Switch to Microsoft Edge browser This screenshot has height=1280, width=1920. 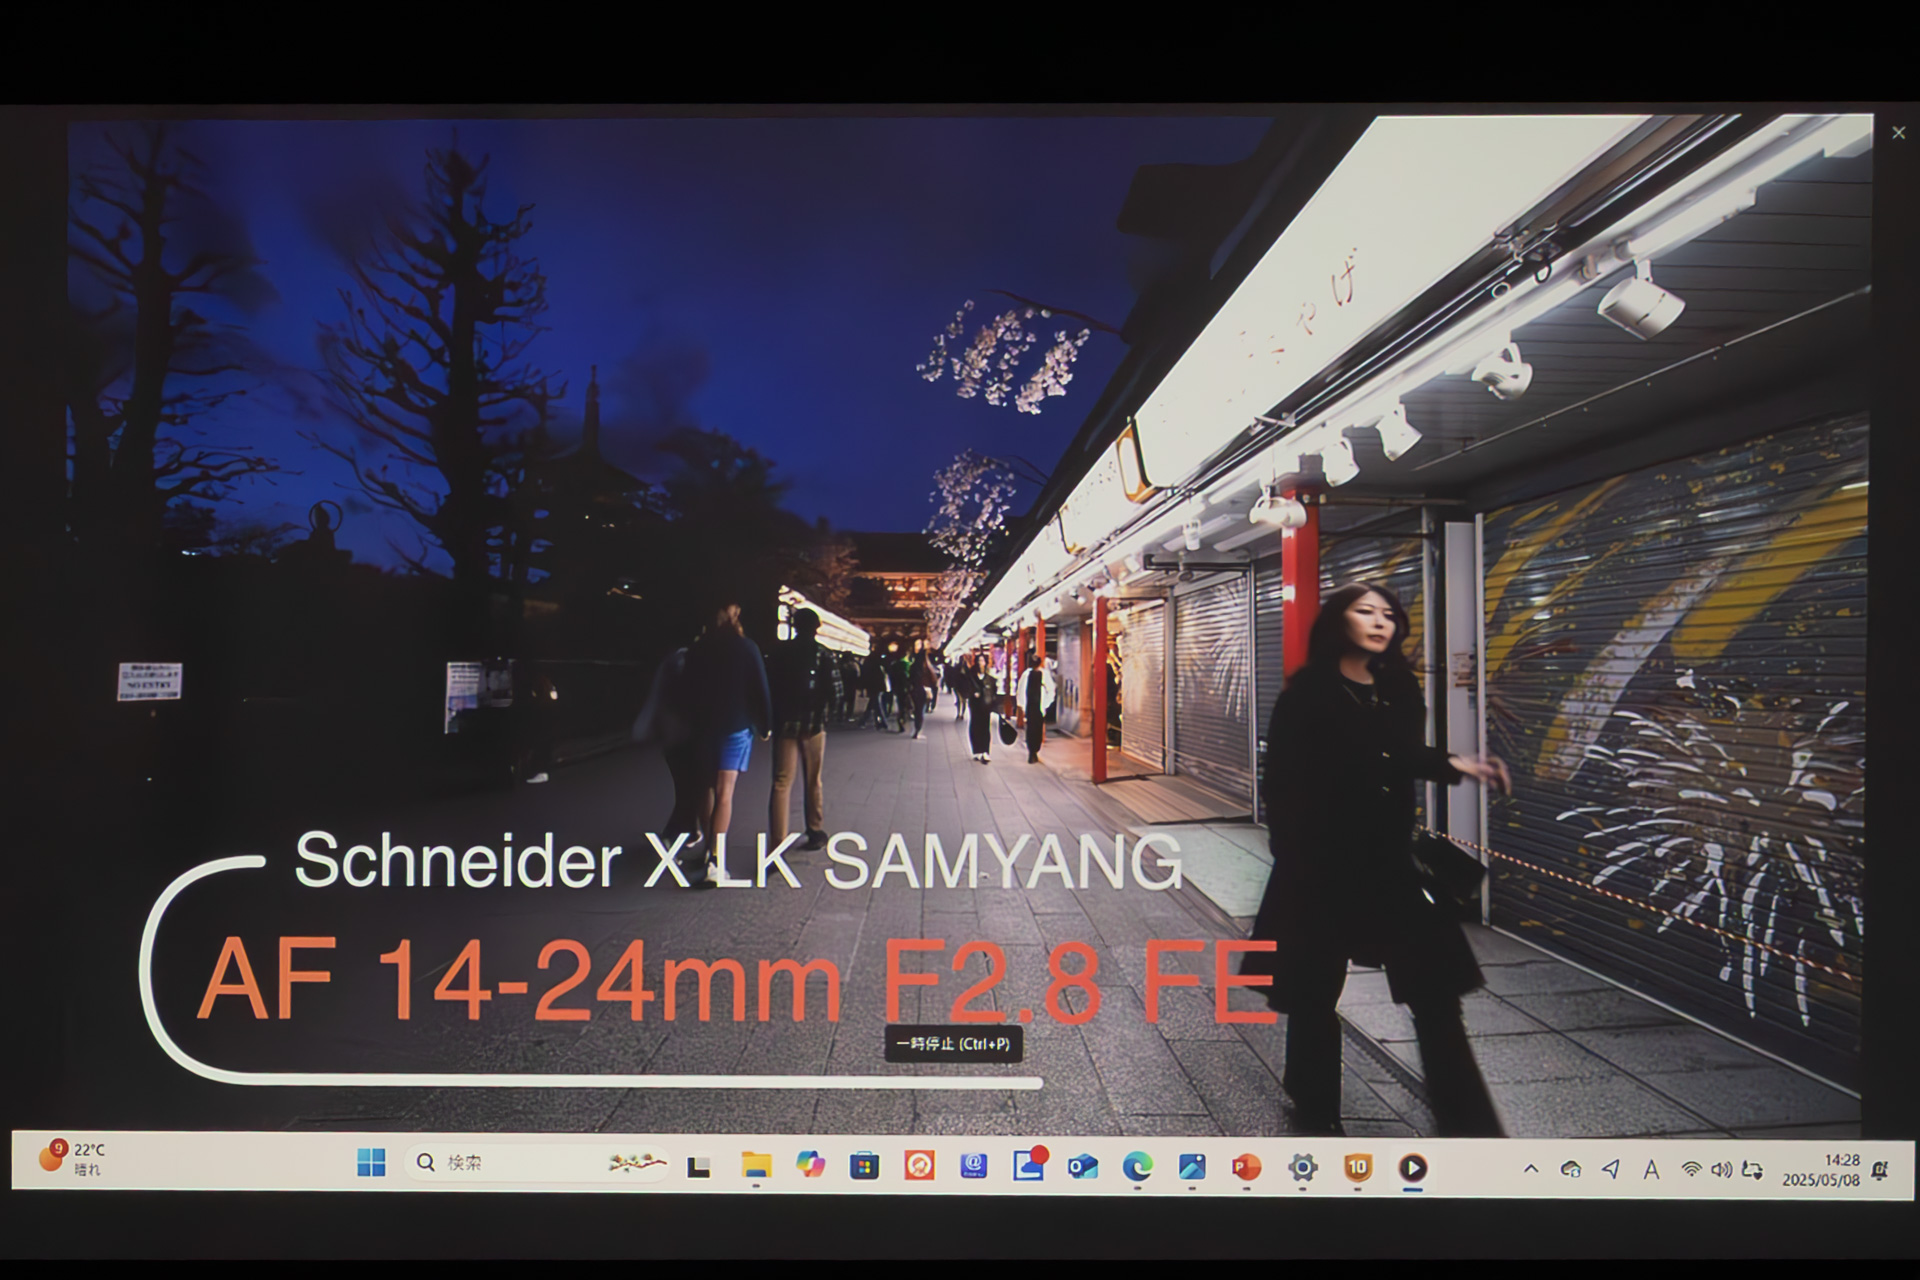[1137, 1166]
